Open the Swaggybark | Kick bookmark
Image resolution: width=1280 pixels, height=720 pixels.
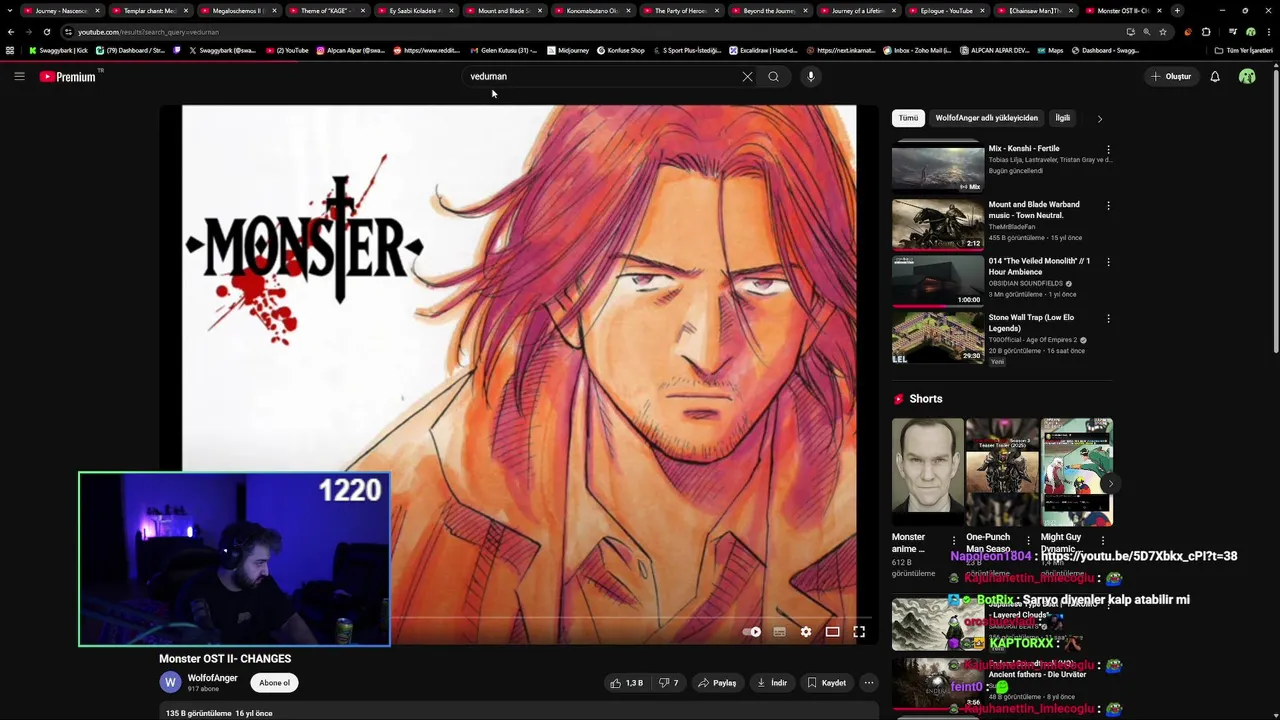[59, 50]
